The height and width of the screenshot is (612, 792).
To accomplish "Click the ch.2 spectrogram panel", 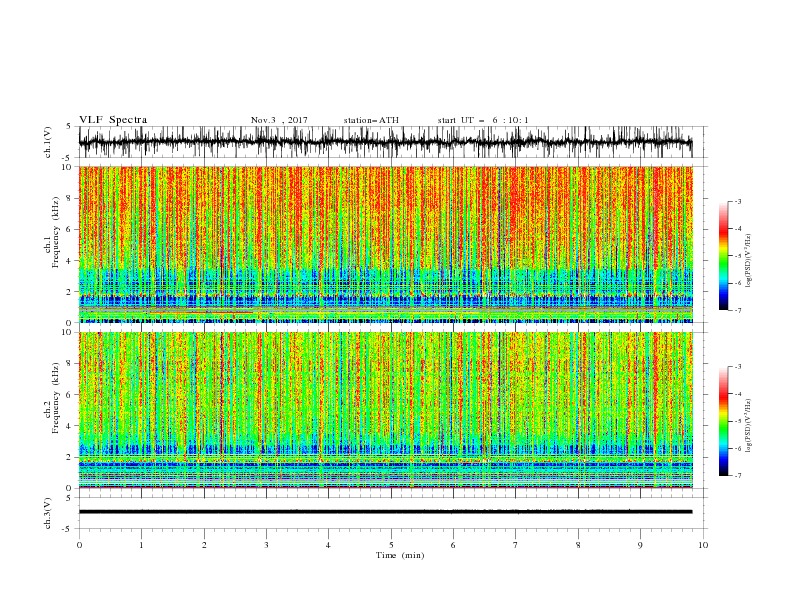I will click(385, 410).
